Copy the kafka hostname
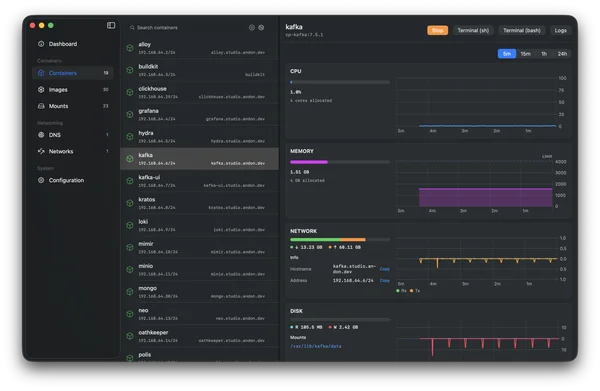This screenshot has height=391, width=600. click(x=385, y=269)
